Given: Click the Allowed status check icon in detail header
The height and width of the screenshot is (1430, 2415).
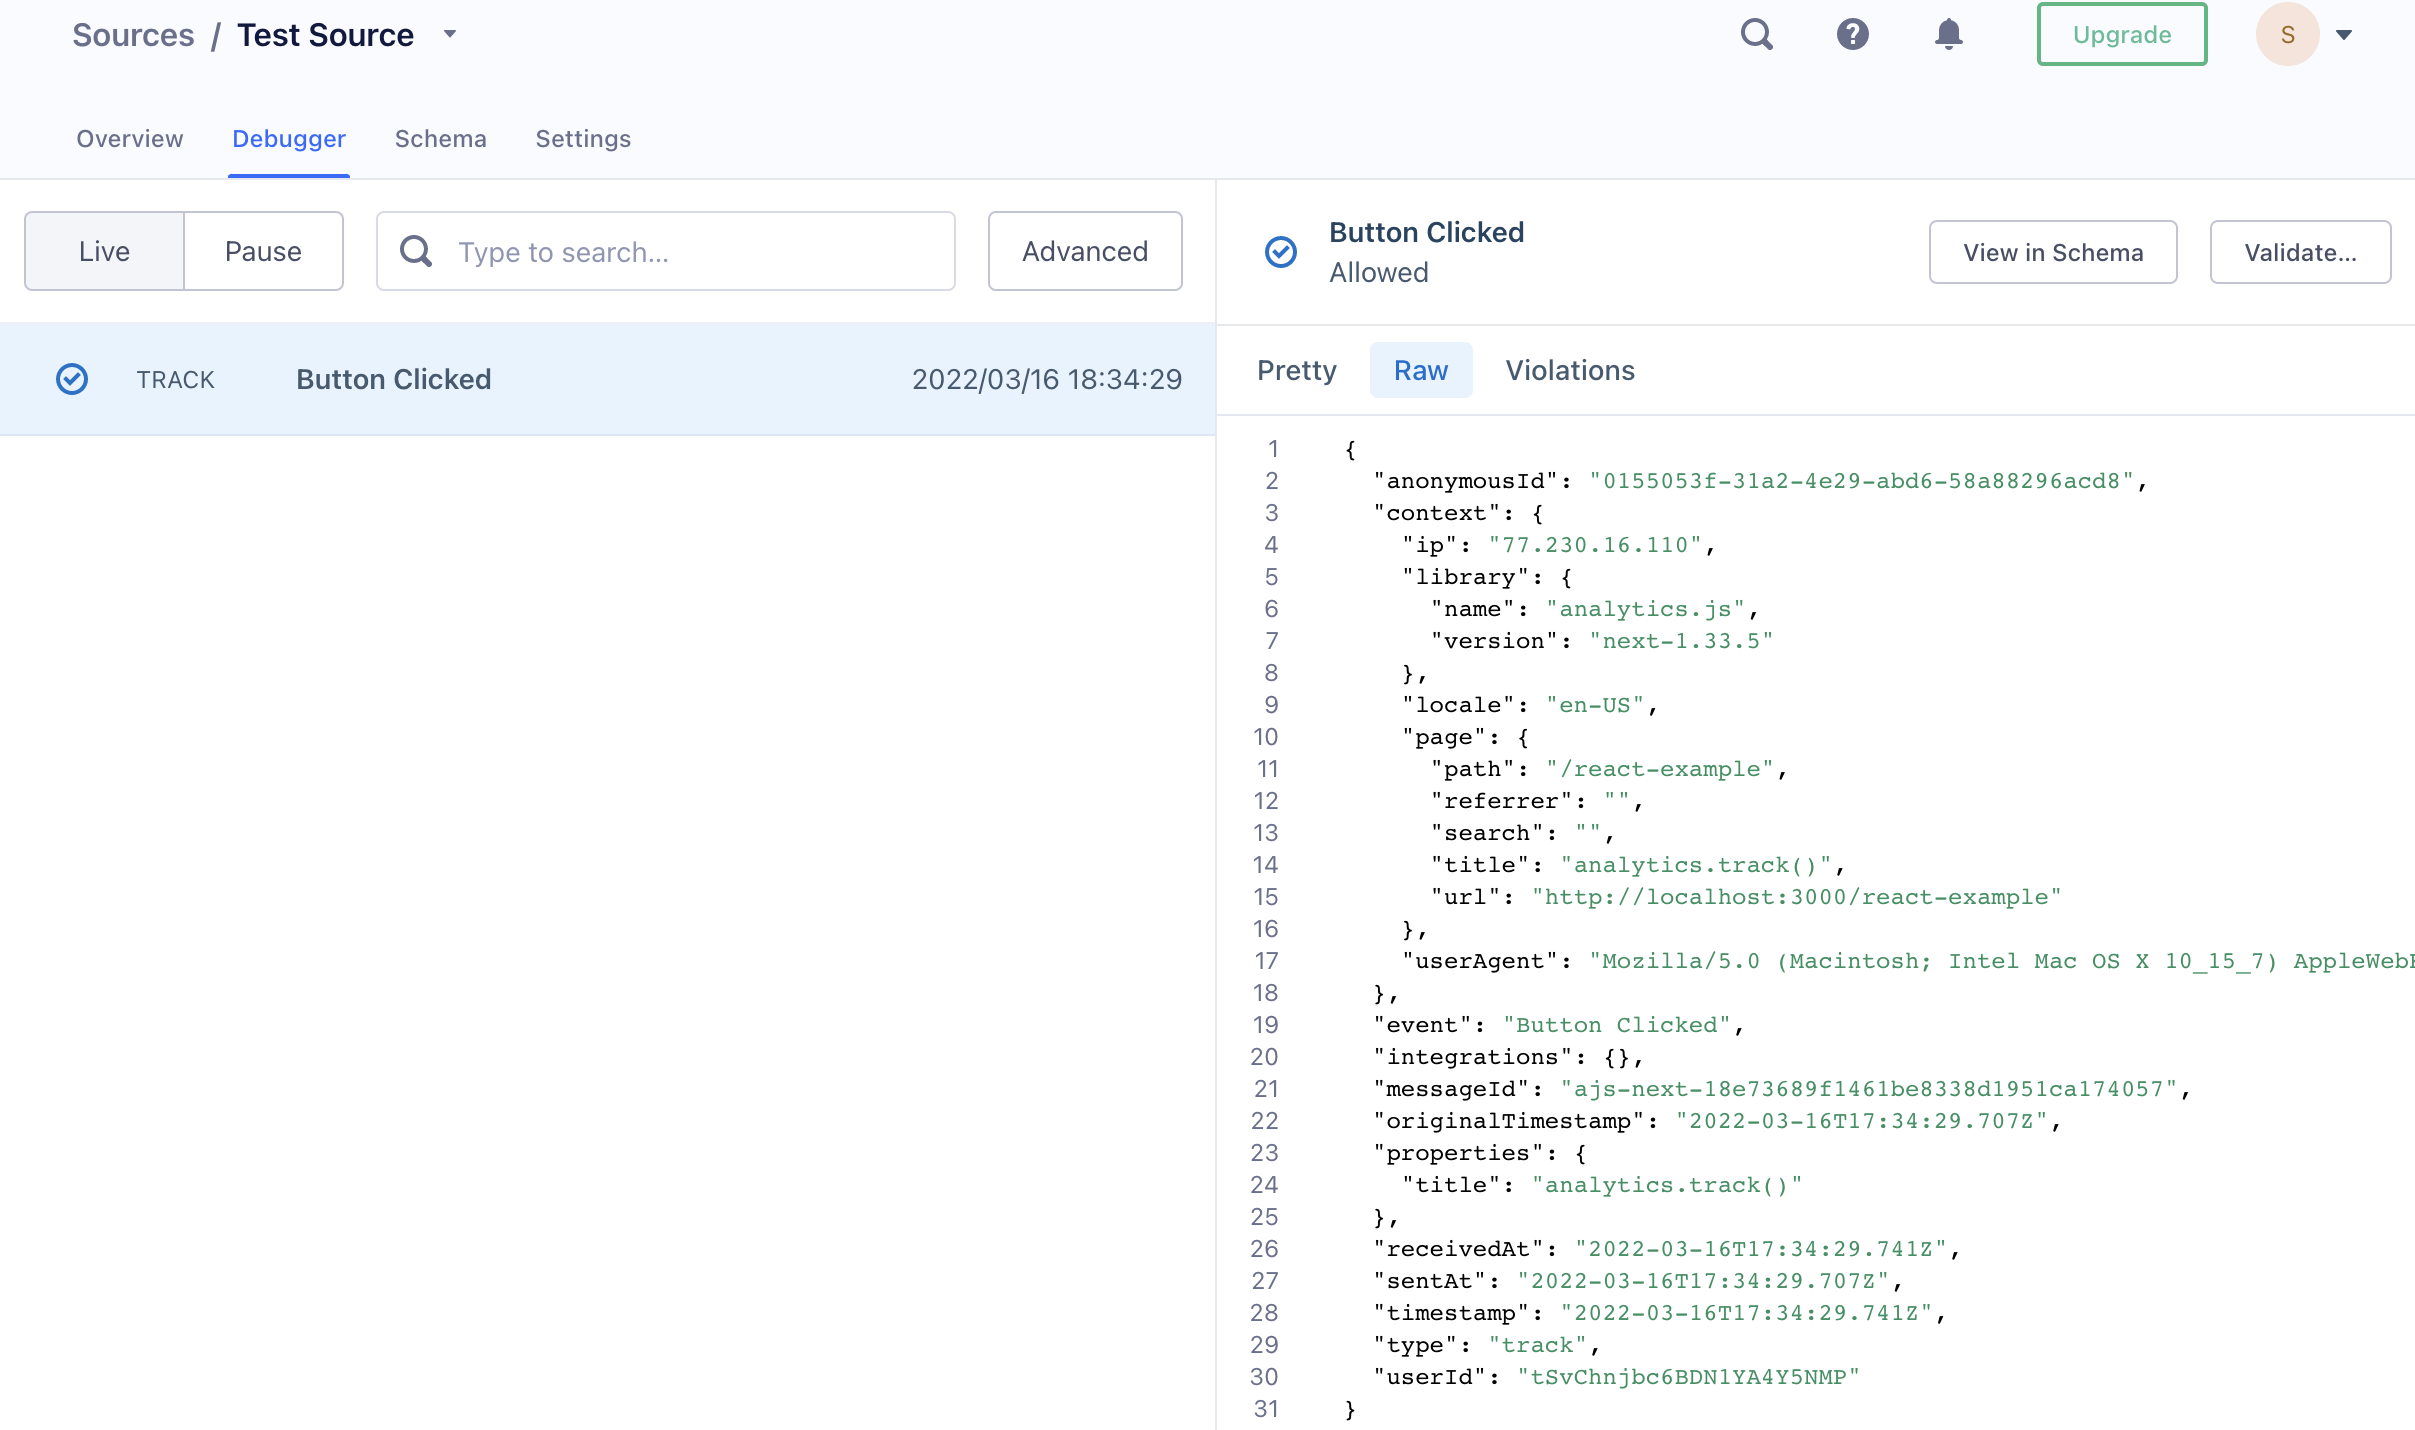Looking at the screenshot, I should (x=1281, y=252).
